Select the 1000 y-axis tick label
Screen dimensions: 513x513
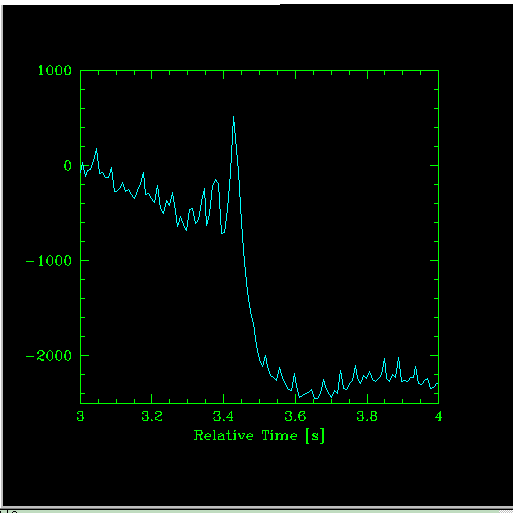point(55,70)
